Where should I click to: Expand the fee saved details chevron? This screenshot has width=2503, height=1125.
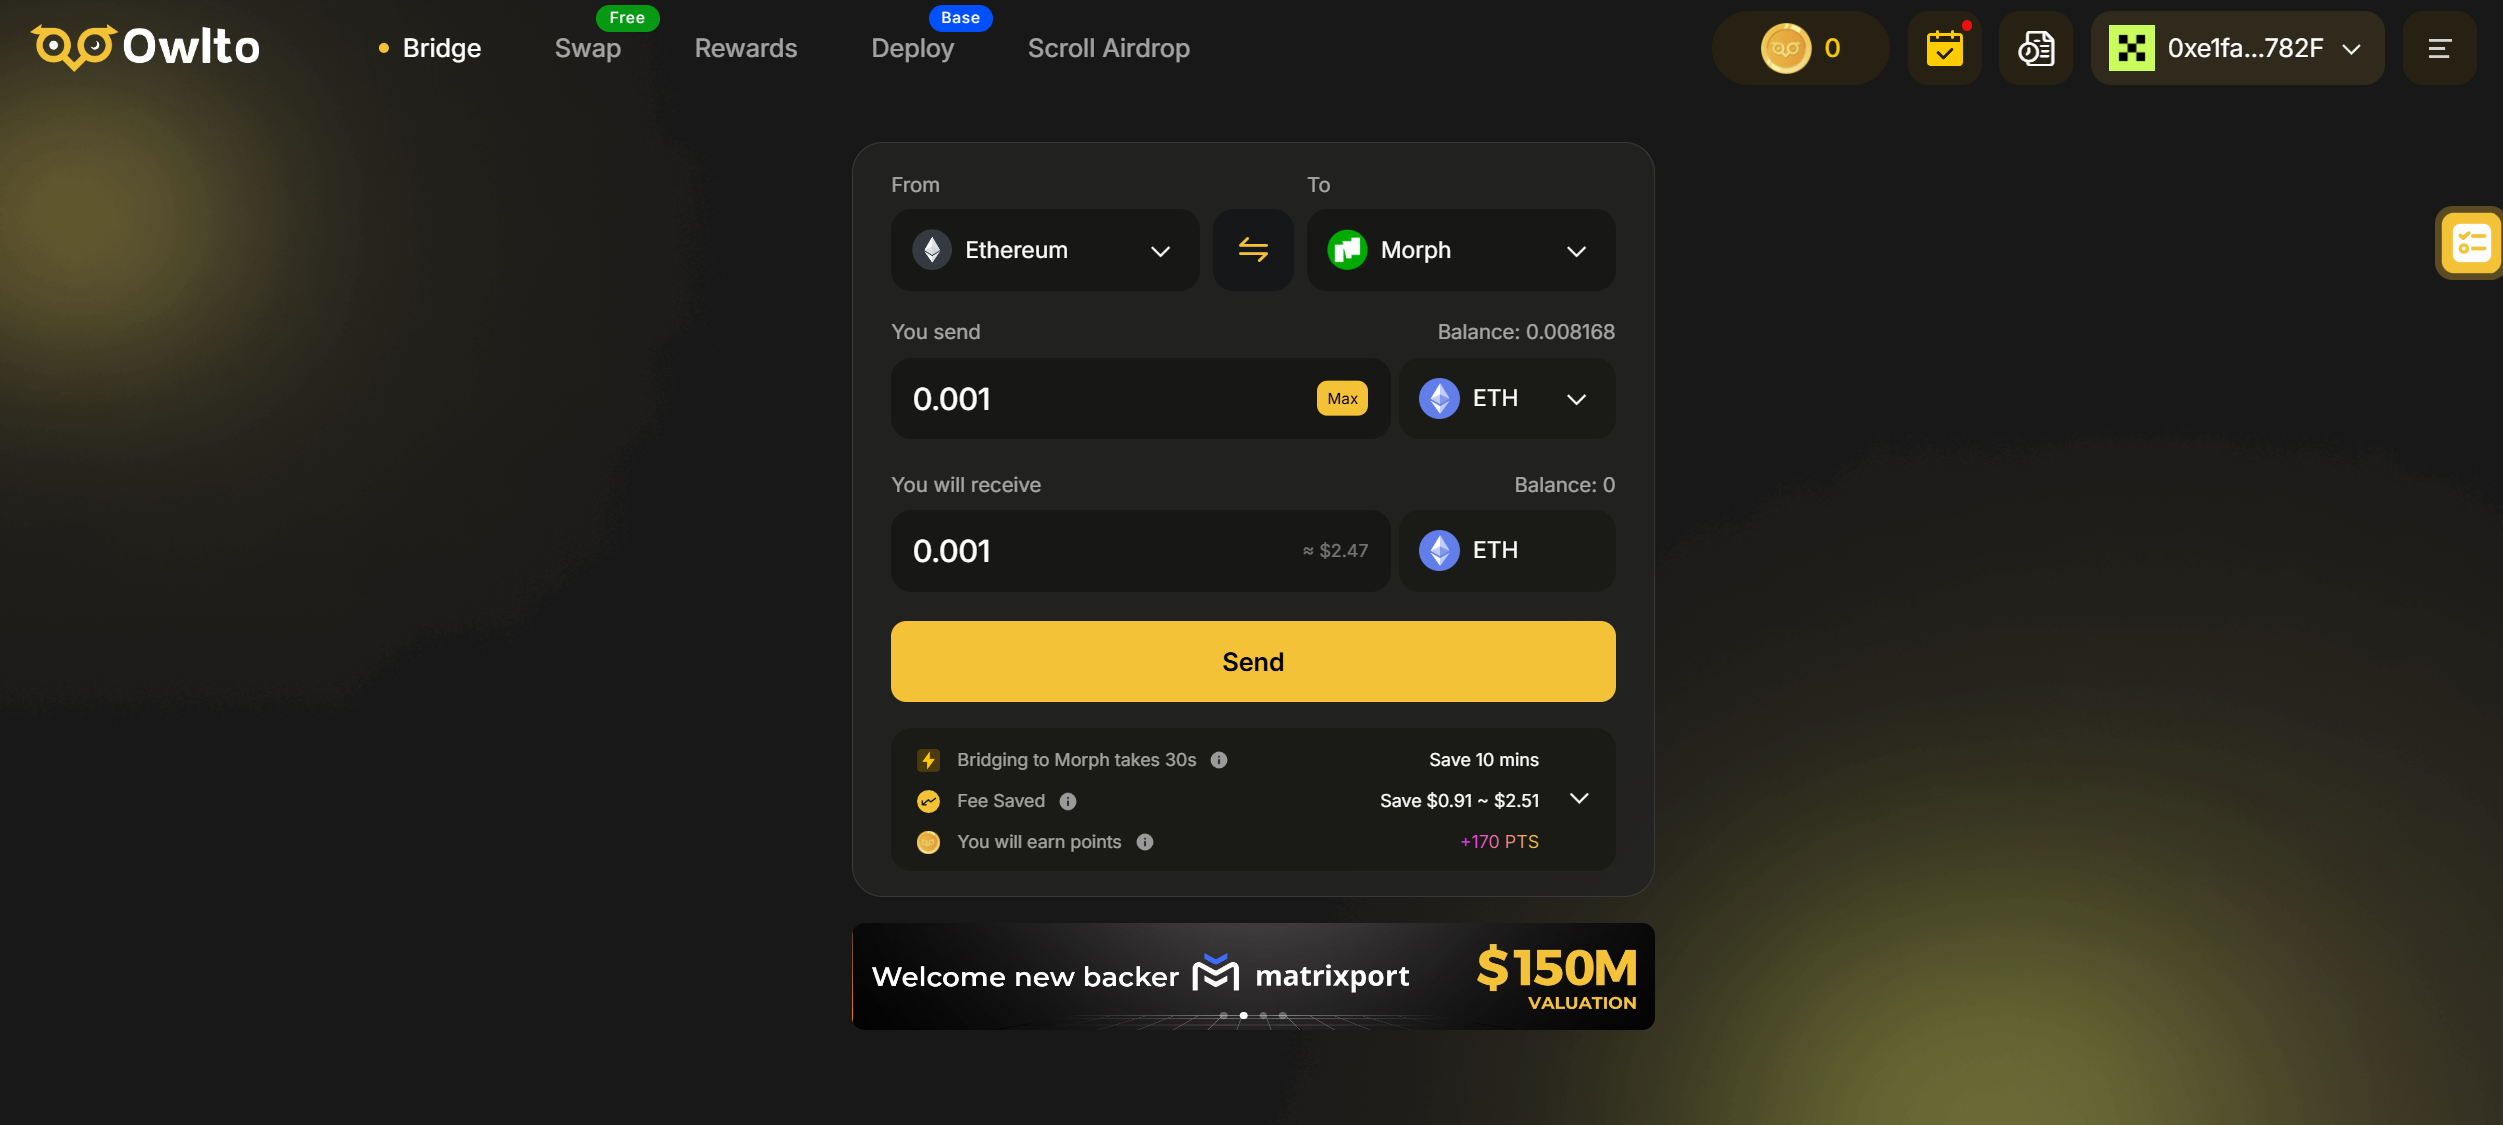pos(1582,799)
